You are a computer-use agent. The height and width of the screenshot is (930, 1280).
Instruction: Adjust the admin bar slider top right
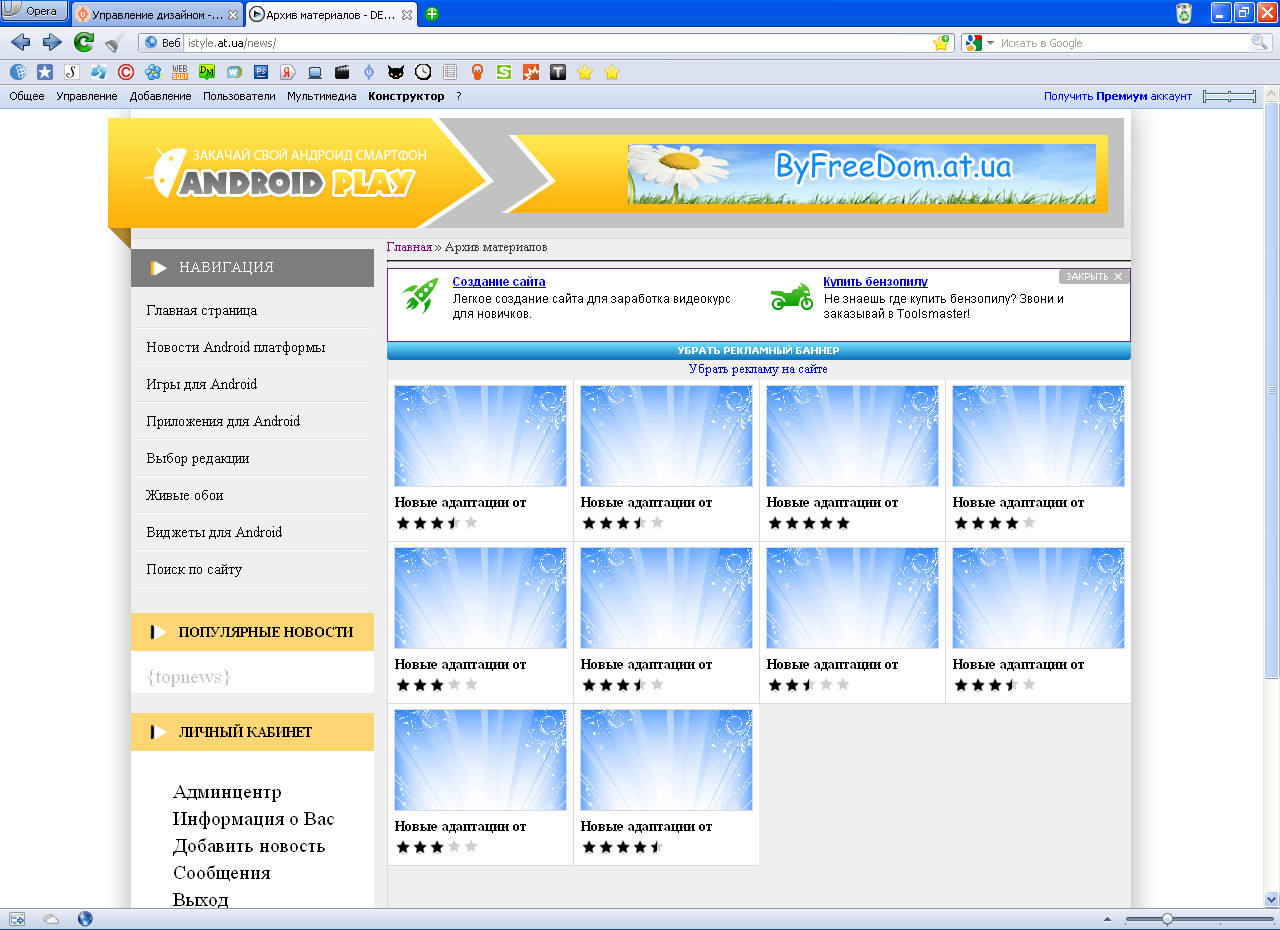1230,96
